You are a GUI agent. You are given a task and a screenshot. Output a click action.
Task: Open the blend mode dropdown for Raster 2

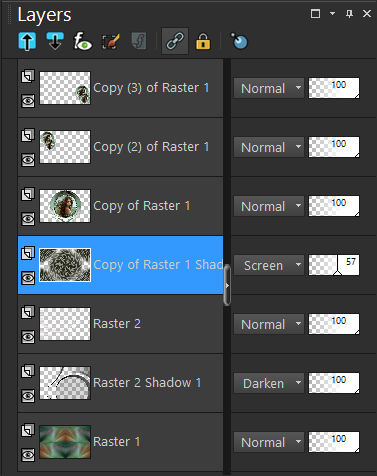(x=269, y=324)
